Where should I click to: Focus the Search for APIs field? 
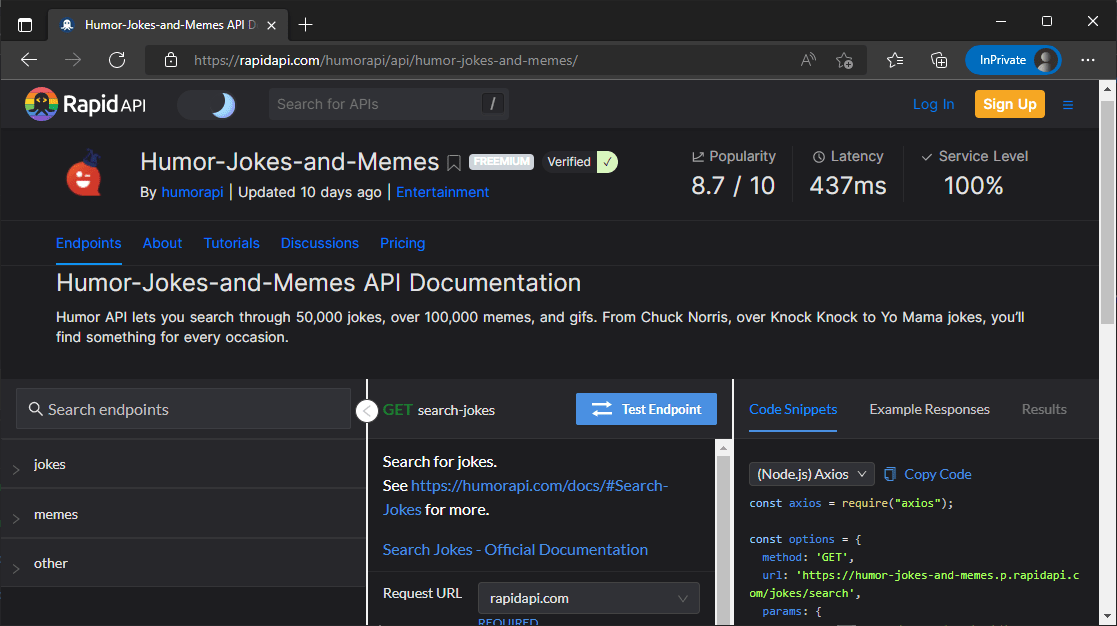click(388, 104)
